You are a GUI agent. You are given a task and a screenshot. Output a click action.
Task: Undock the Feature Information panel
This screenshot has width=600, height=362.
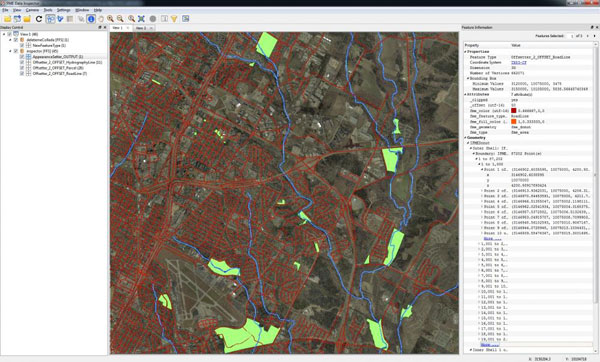pyautogui.click(x=592, y=28)
